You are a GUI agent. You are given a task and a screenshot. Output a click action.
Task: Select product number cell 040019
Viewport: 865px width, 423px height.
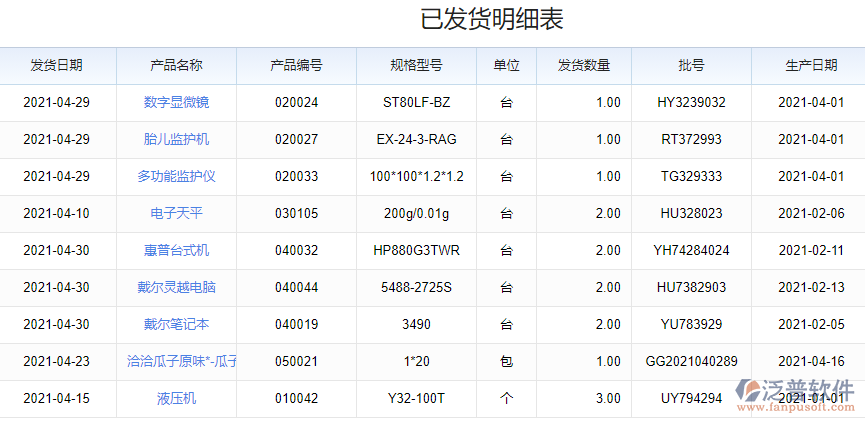click(297, 324)
